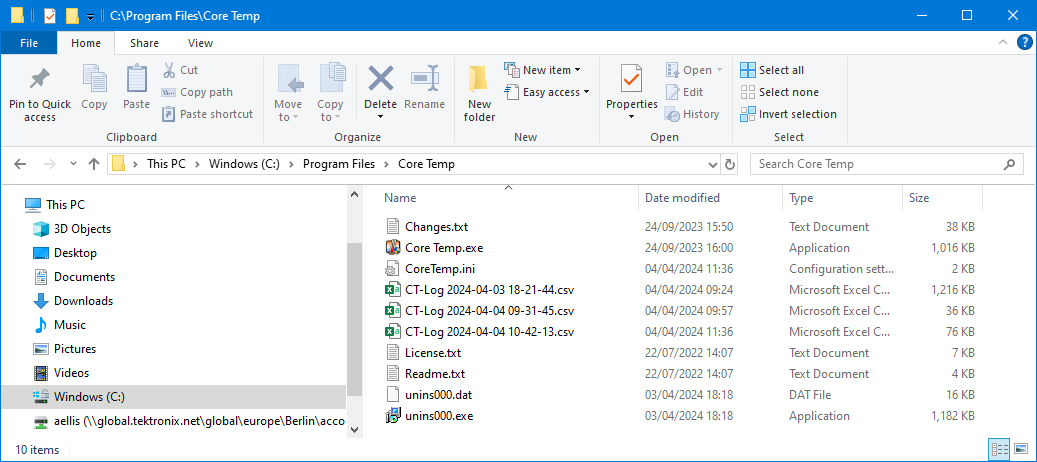Screen dimensions: 1037x462
Task: Click History in the ribbon
Action: (692, 114)
